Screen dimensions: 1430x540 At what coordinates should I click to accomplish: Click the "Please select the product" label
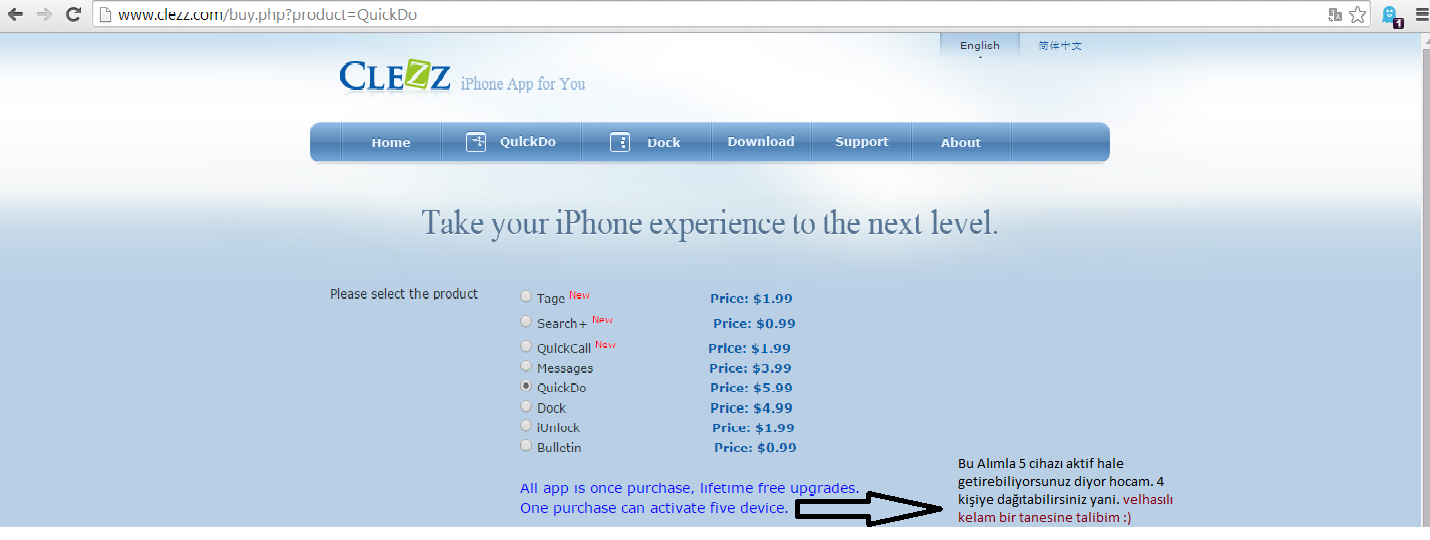pos(404,294)
